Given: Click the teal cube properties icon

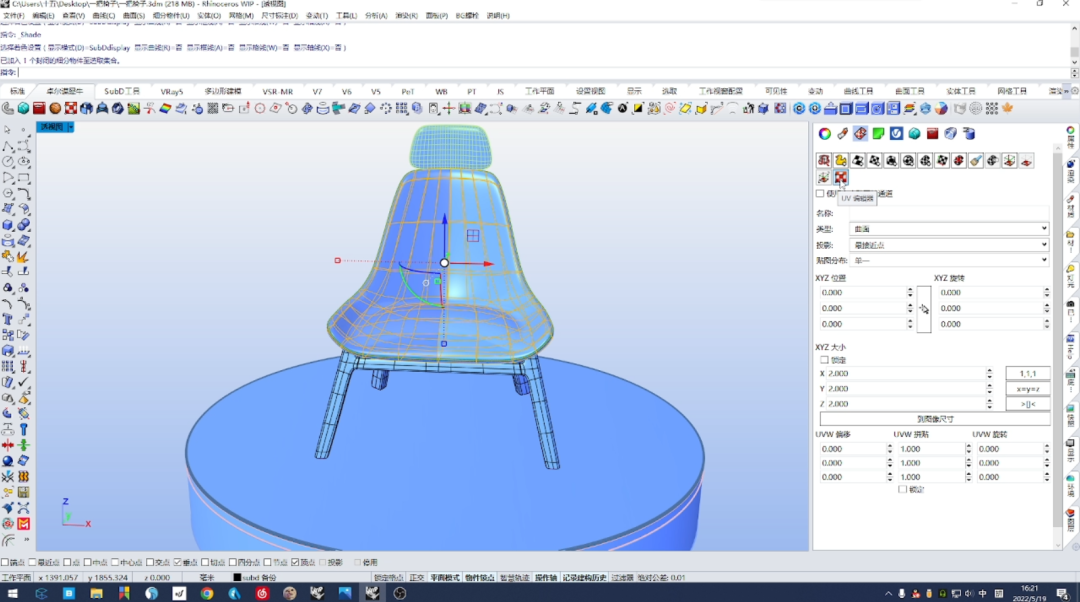Looking at the screenshot, I should coord(915,134).
